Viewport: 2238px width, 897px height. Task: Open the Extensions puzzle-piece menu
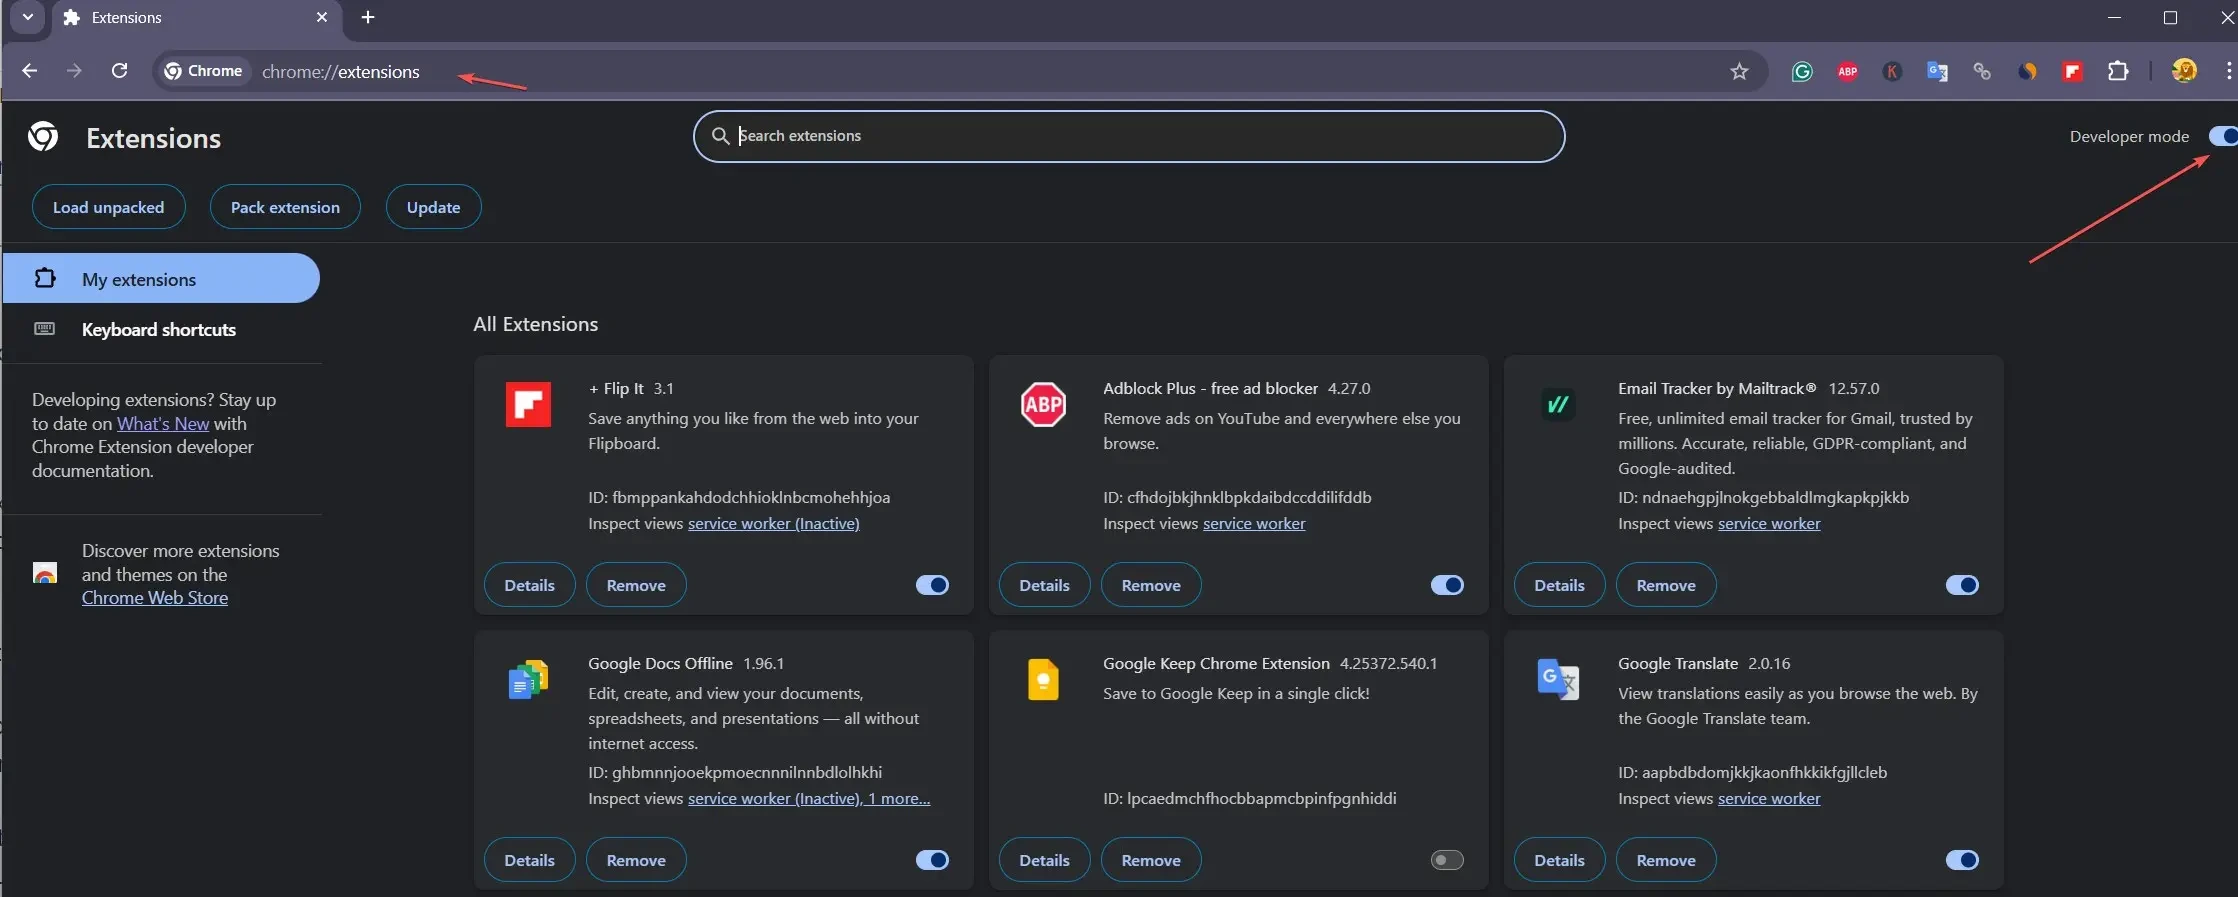[x=2117, y=71]
